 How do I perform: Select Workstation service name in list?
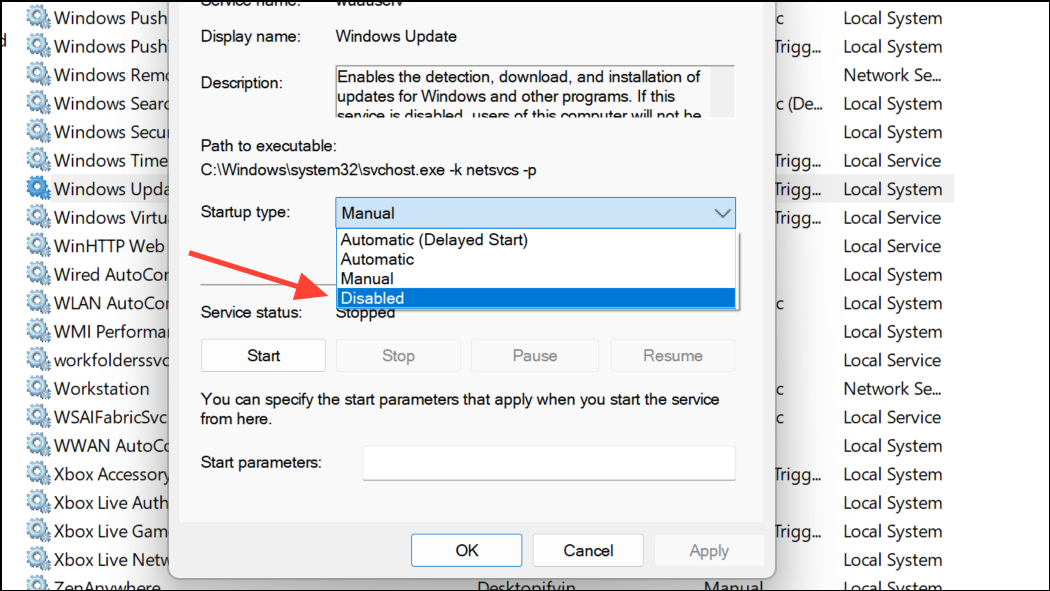pyautogui.click(x=101, y=388)
